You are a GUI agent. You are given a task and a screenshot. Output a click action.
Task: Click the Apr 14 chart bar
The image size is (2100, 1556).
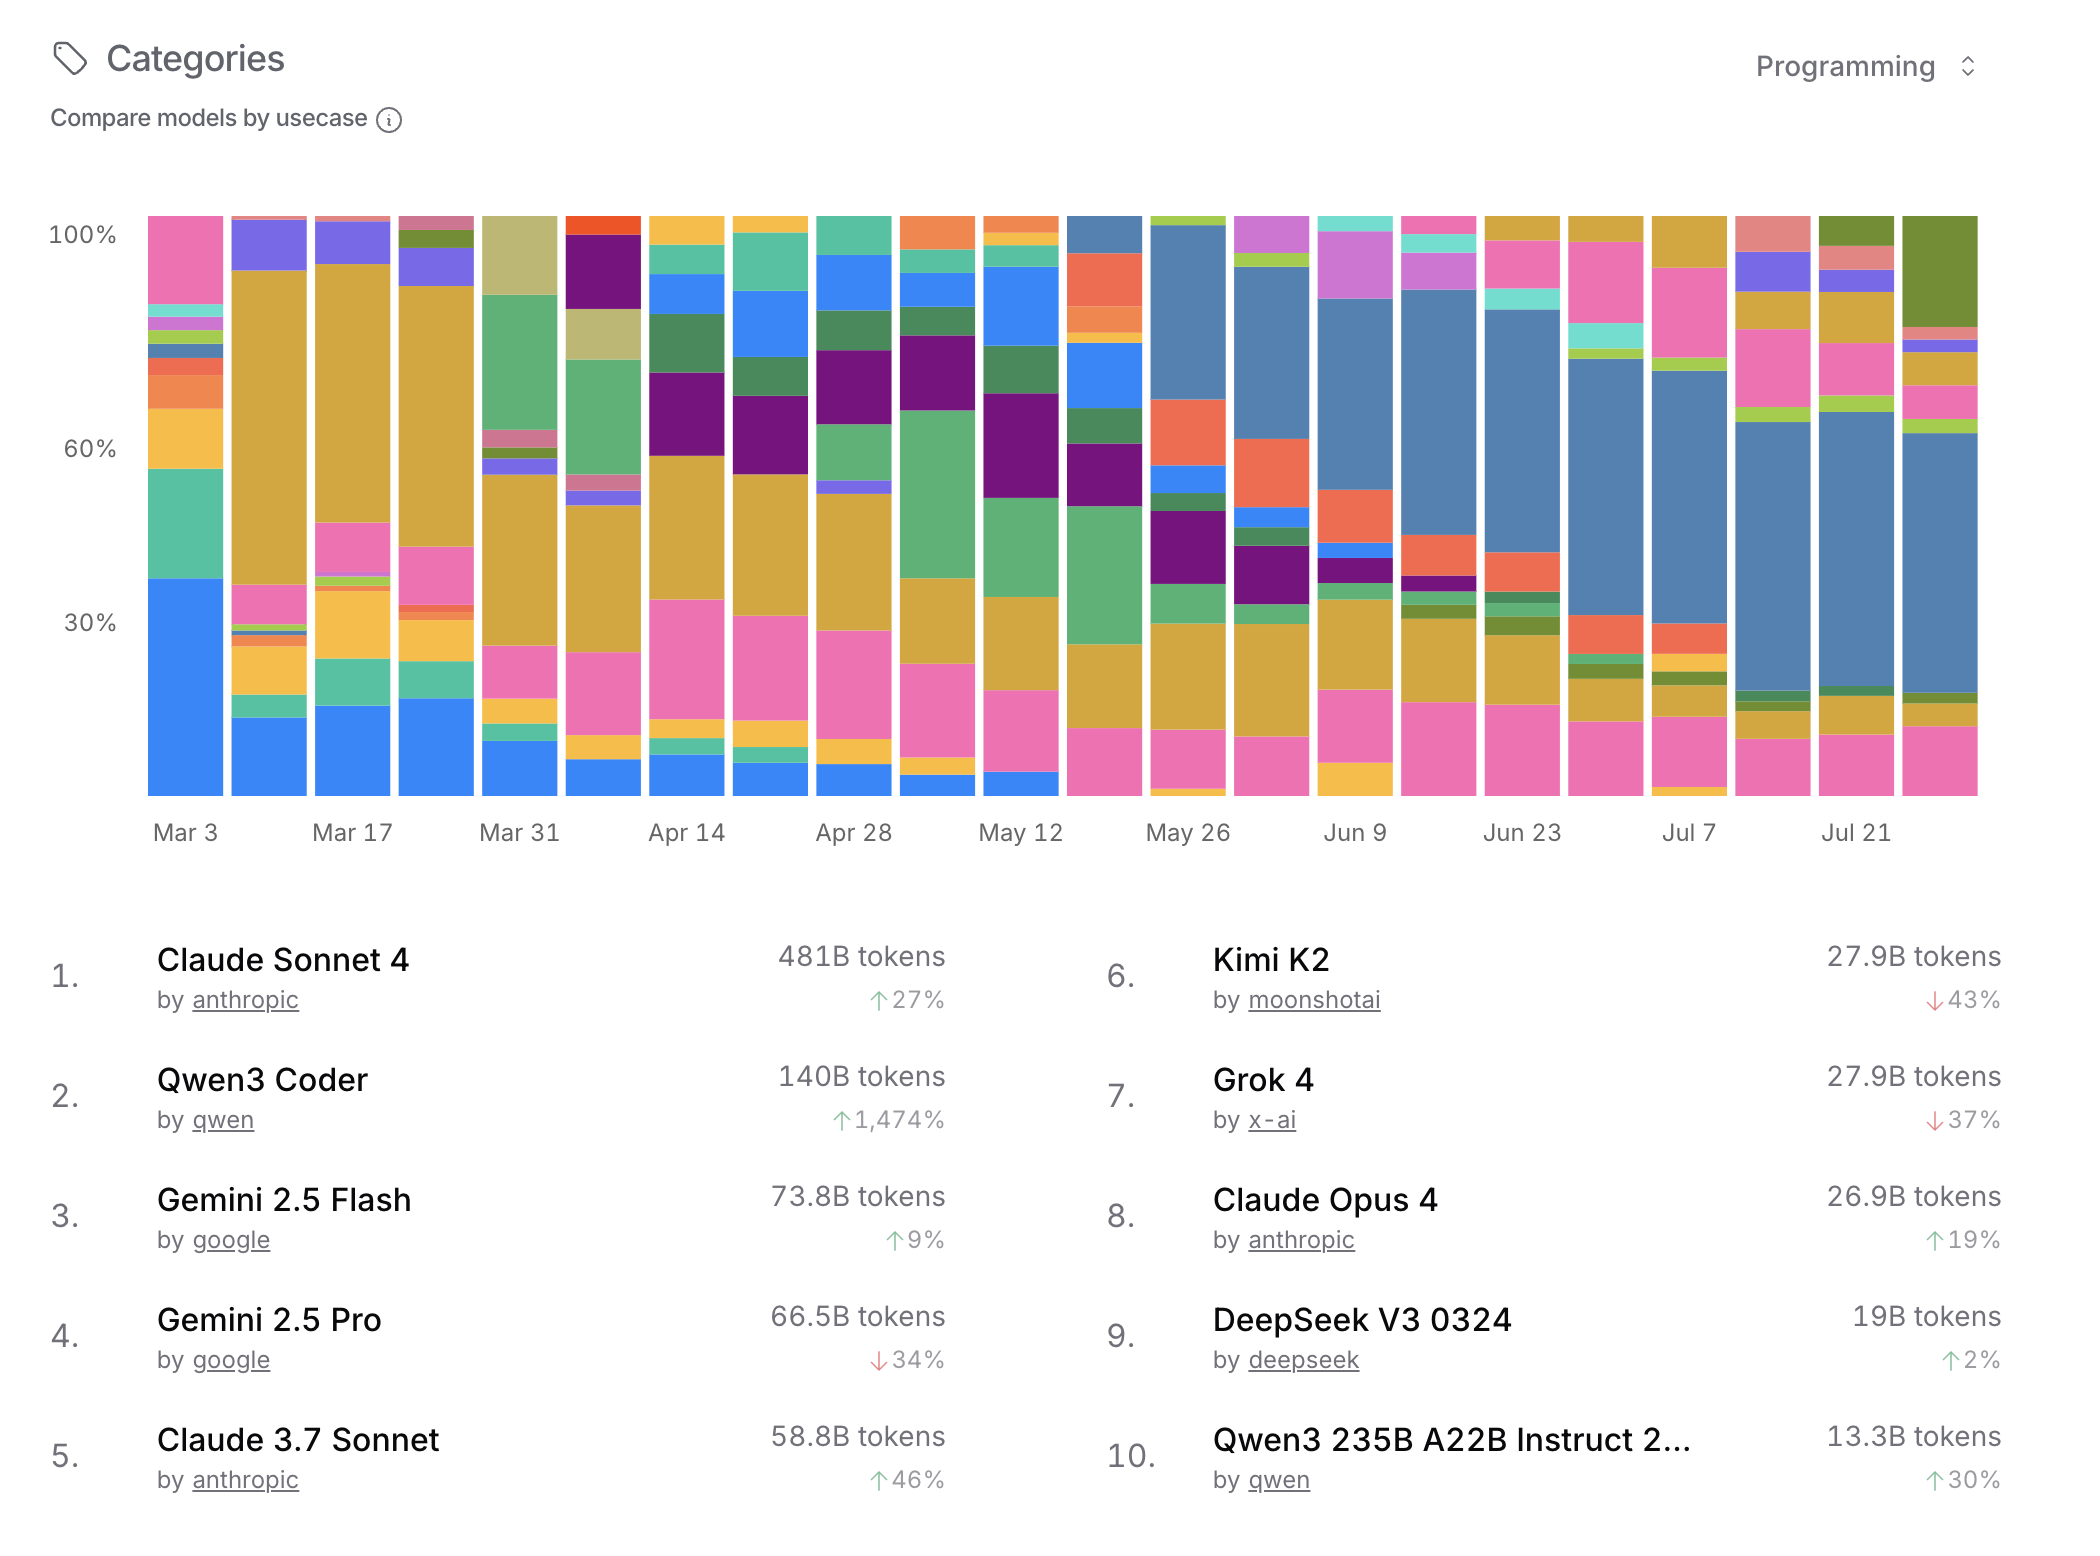click(x=686, y=506)
